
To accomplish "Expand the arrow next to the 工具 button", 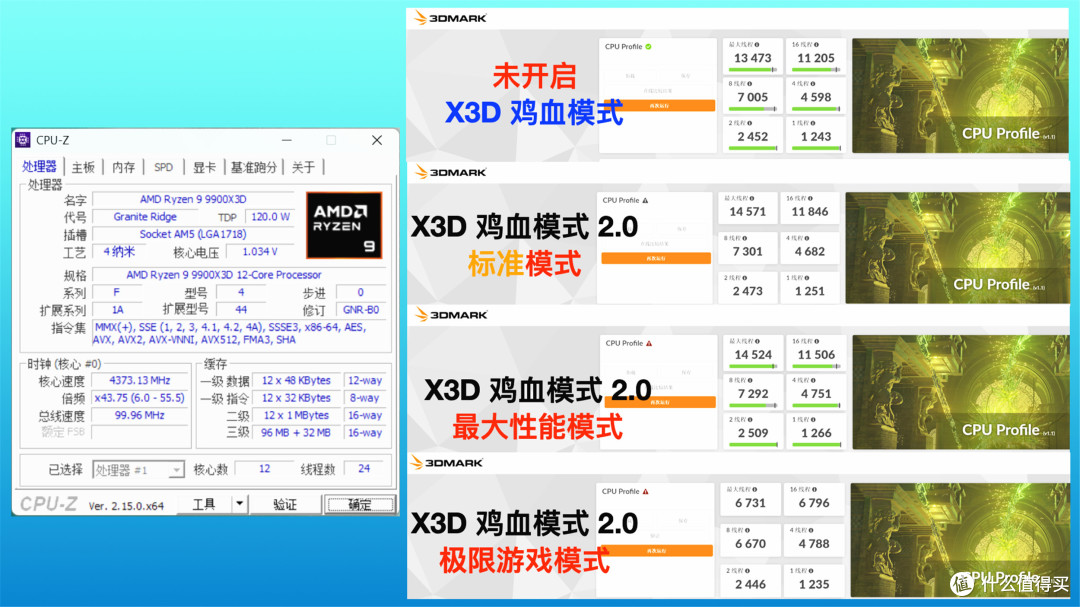I will [239, 504].
